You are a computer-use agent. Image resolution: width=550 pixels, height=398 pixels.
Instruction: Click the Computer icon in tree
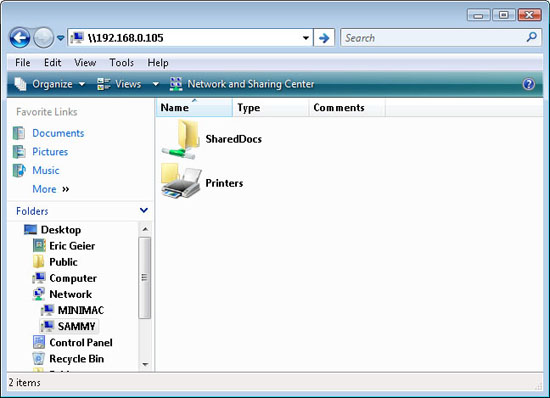39,278
